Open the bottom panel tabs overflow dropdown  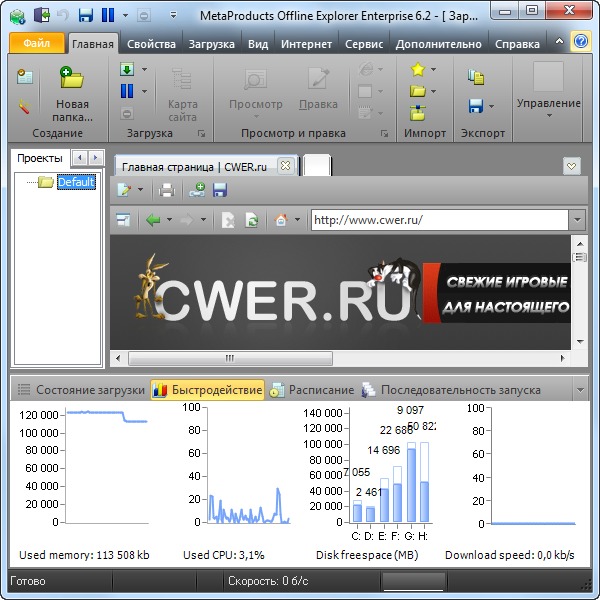(x=580, y=390)
